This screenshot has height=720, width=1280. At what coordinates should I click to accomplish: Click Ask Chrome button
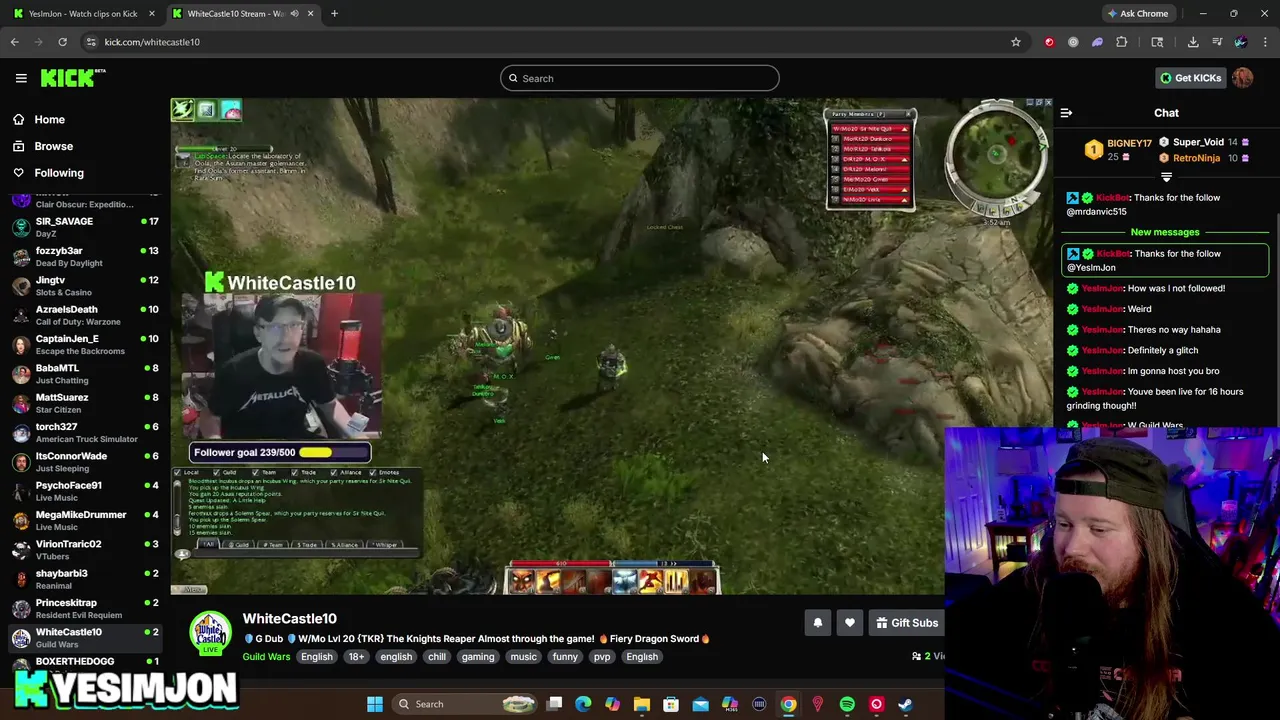click(x=1137, y=14)
